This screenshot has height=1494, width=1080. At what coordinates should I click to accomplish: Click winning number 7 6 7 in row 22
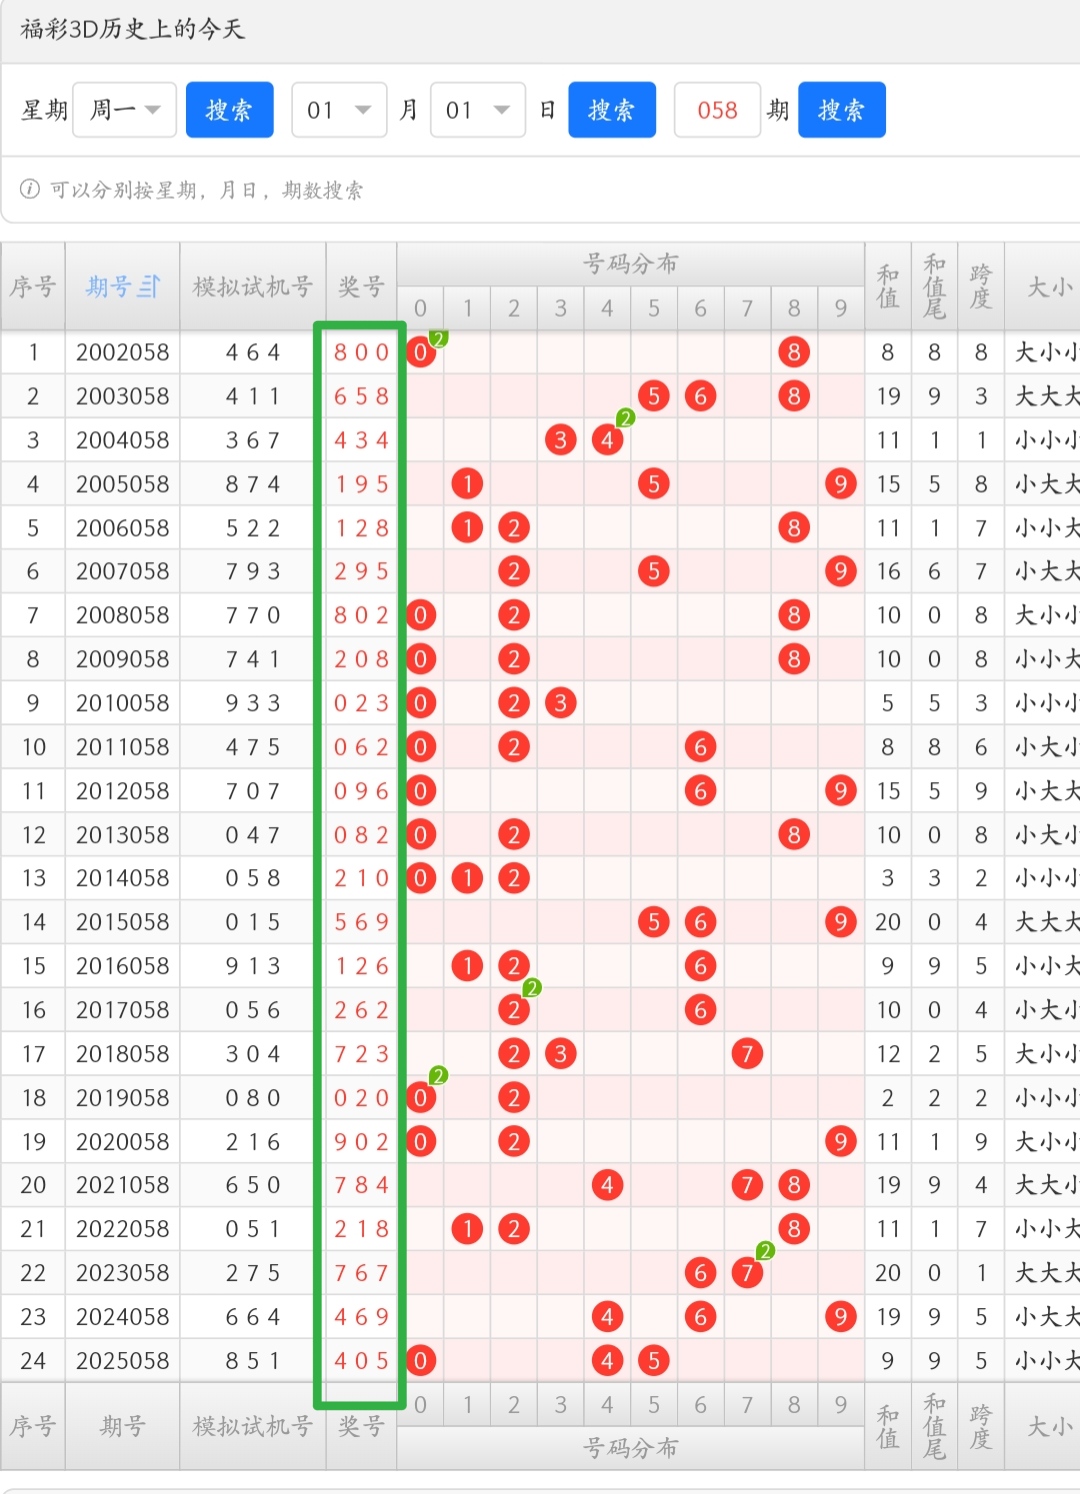point(361,1273)
